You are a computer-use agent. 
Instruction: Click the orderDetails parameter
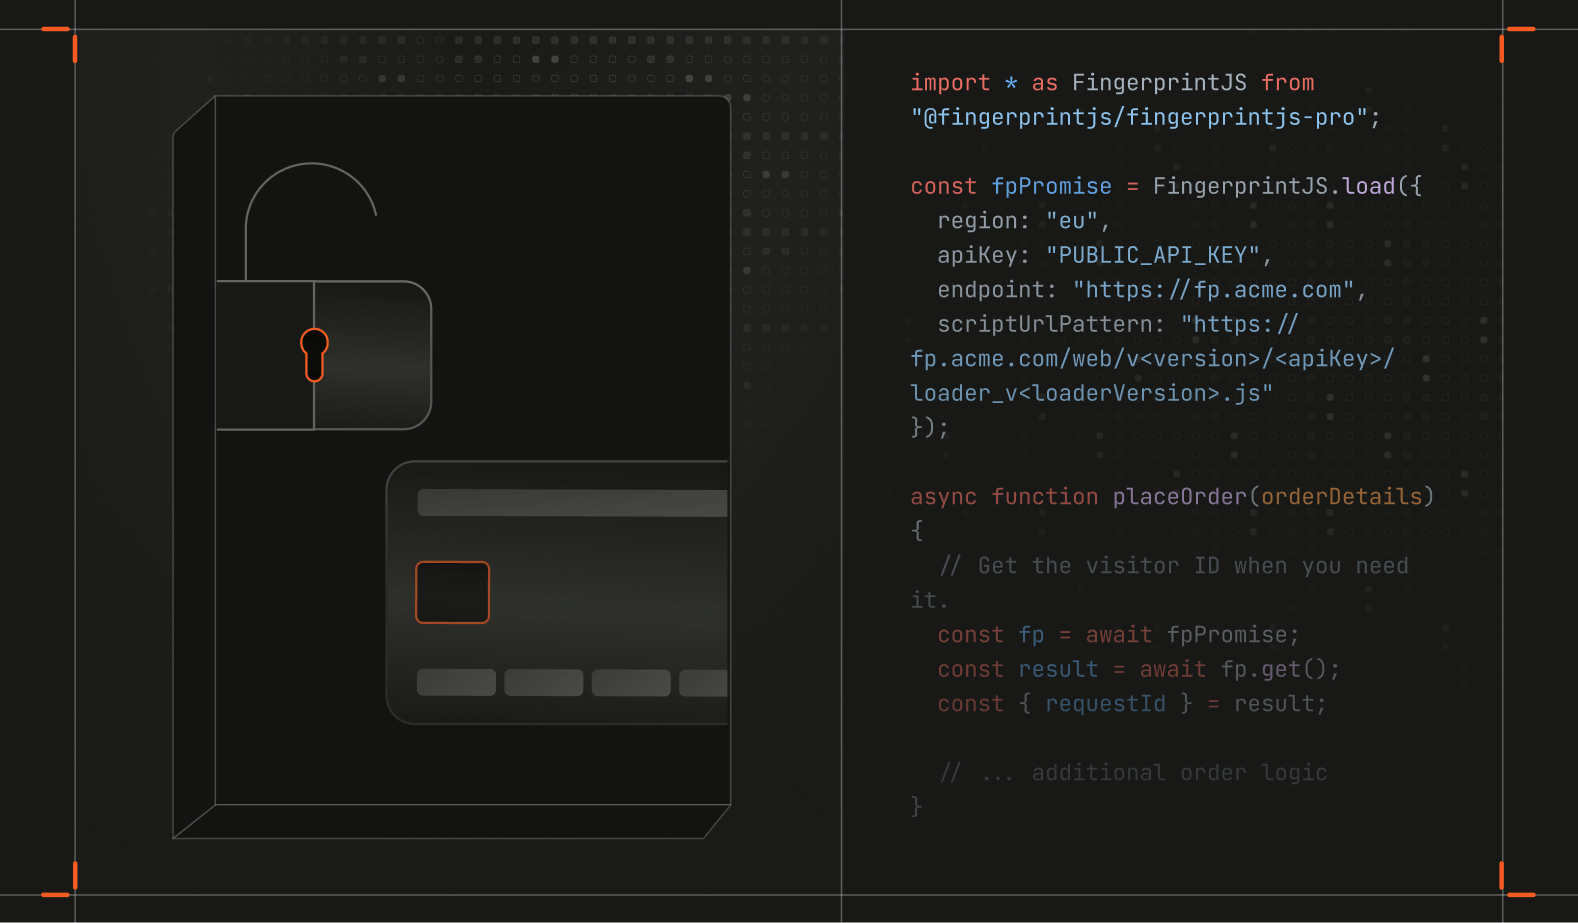1341,497
